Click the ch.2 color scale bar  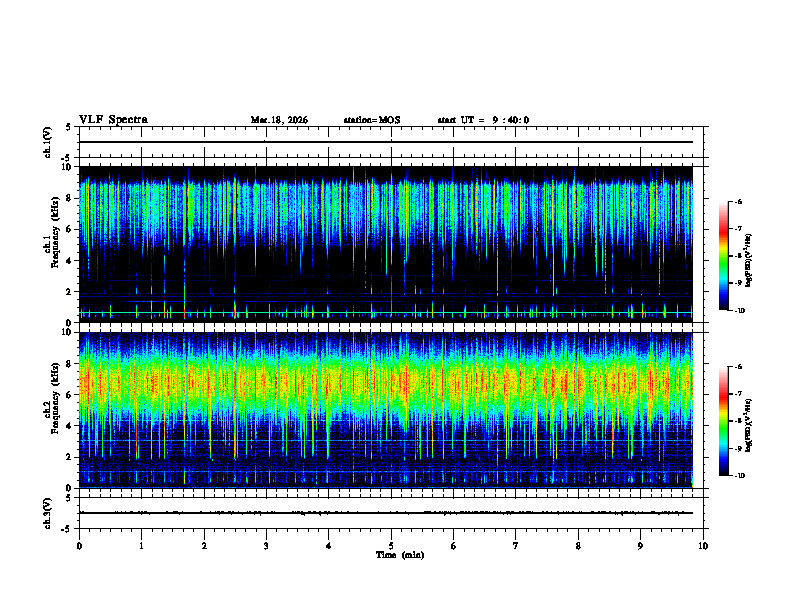[723, 421]
